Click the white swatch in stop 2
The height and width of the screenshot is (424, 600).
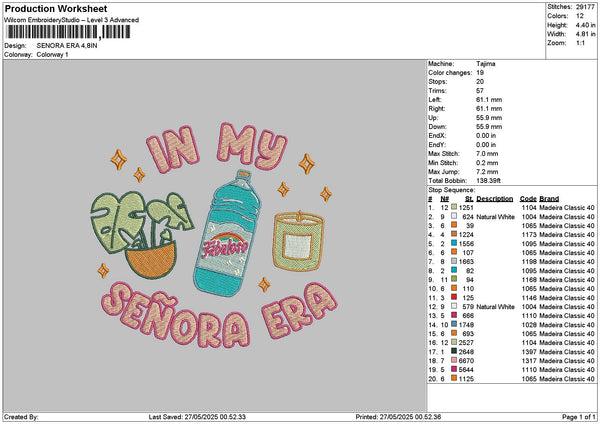(x=454, y=217)
